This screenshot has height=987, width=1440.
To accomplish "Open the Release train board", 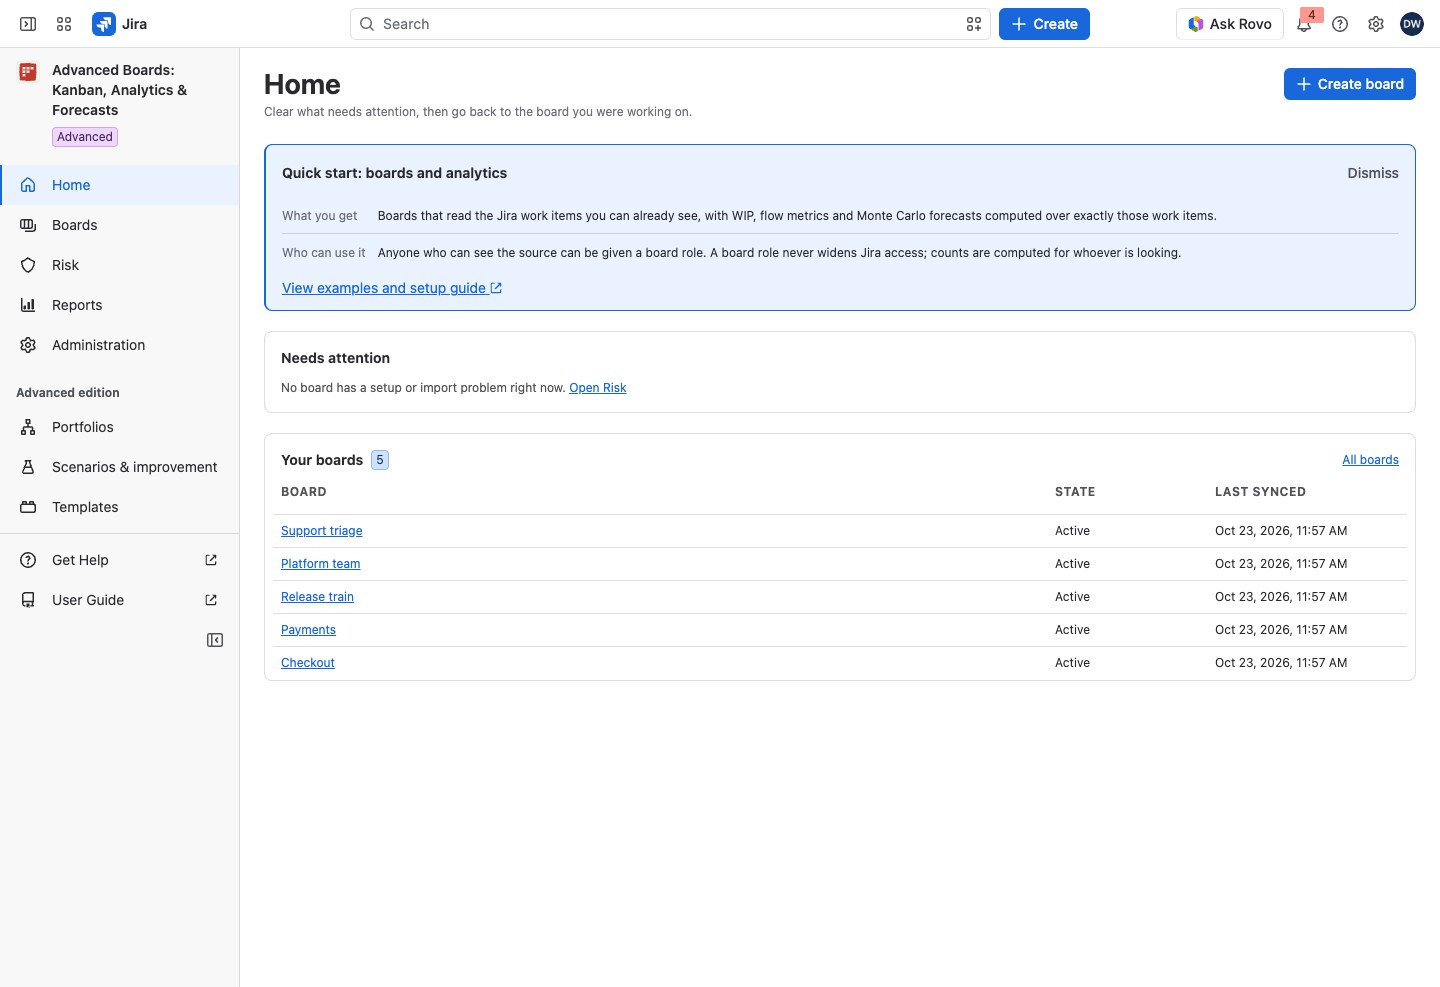I will pos(317,597).
